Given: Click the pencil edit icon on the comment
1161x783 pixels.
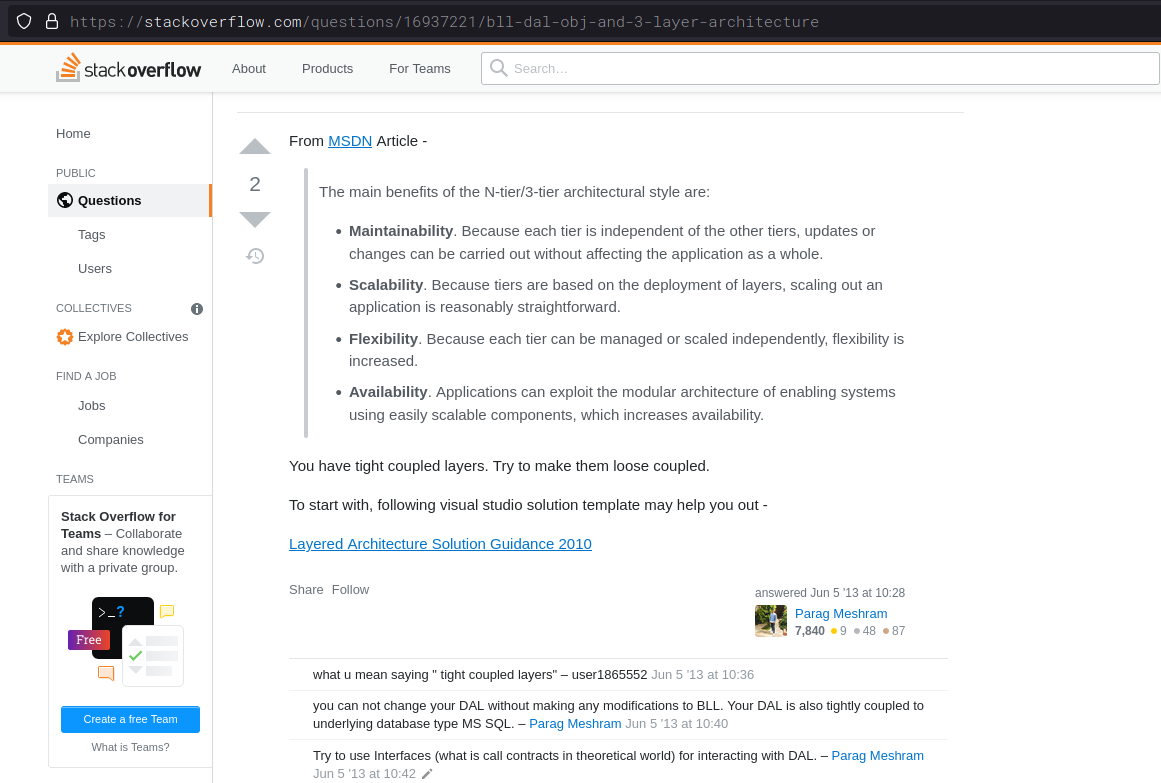Looking at the screenshot, I should [x=428, y=774].
